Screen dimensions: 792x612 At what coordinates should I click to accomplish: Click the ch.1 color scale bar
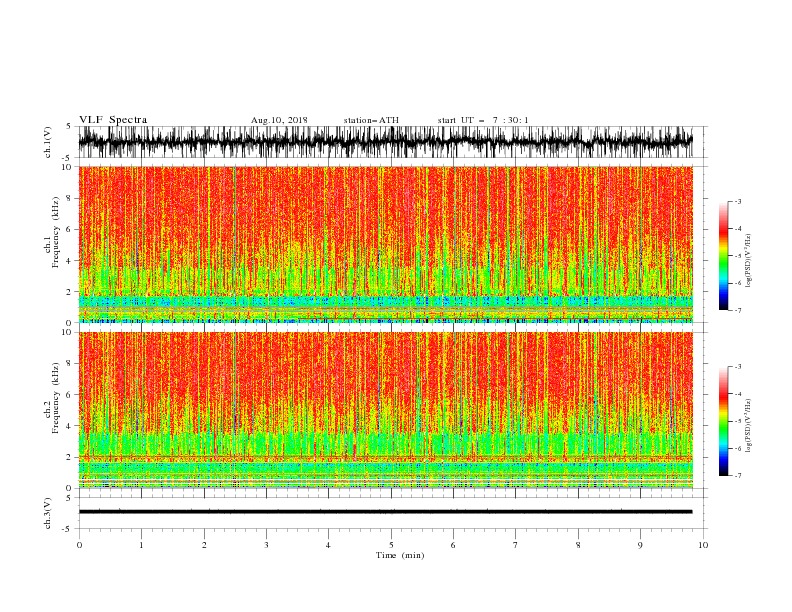tap(723, 256)
